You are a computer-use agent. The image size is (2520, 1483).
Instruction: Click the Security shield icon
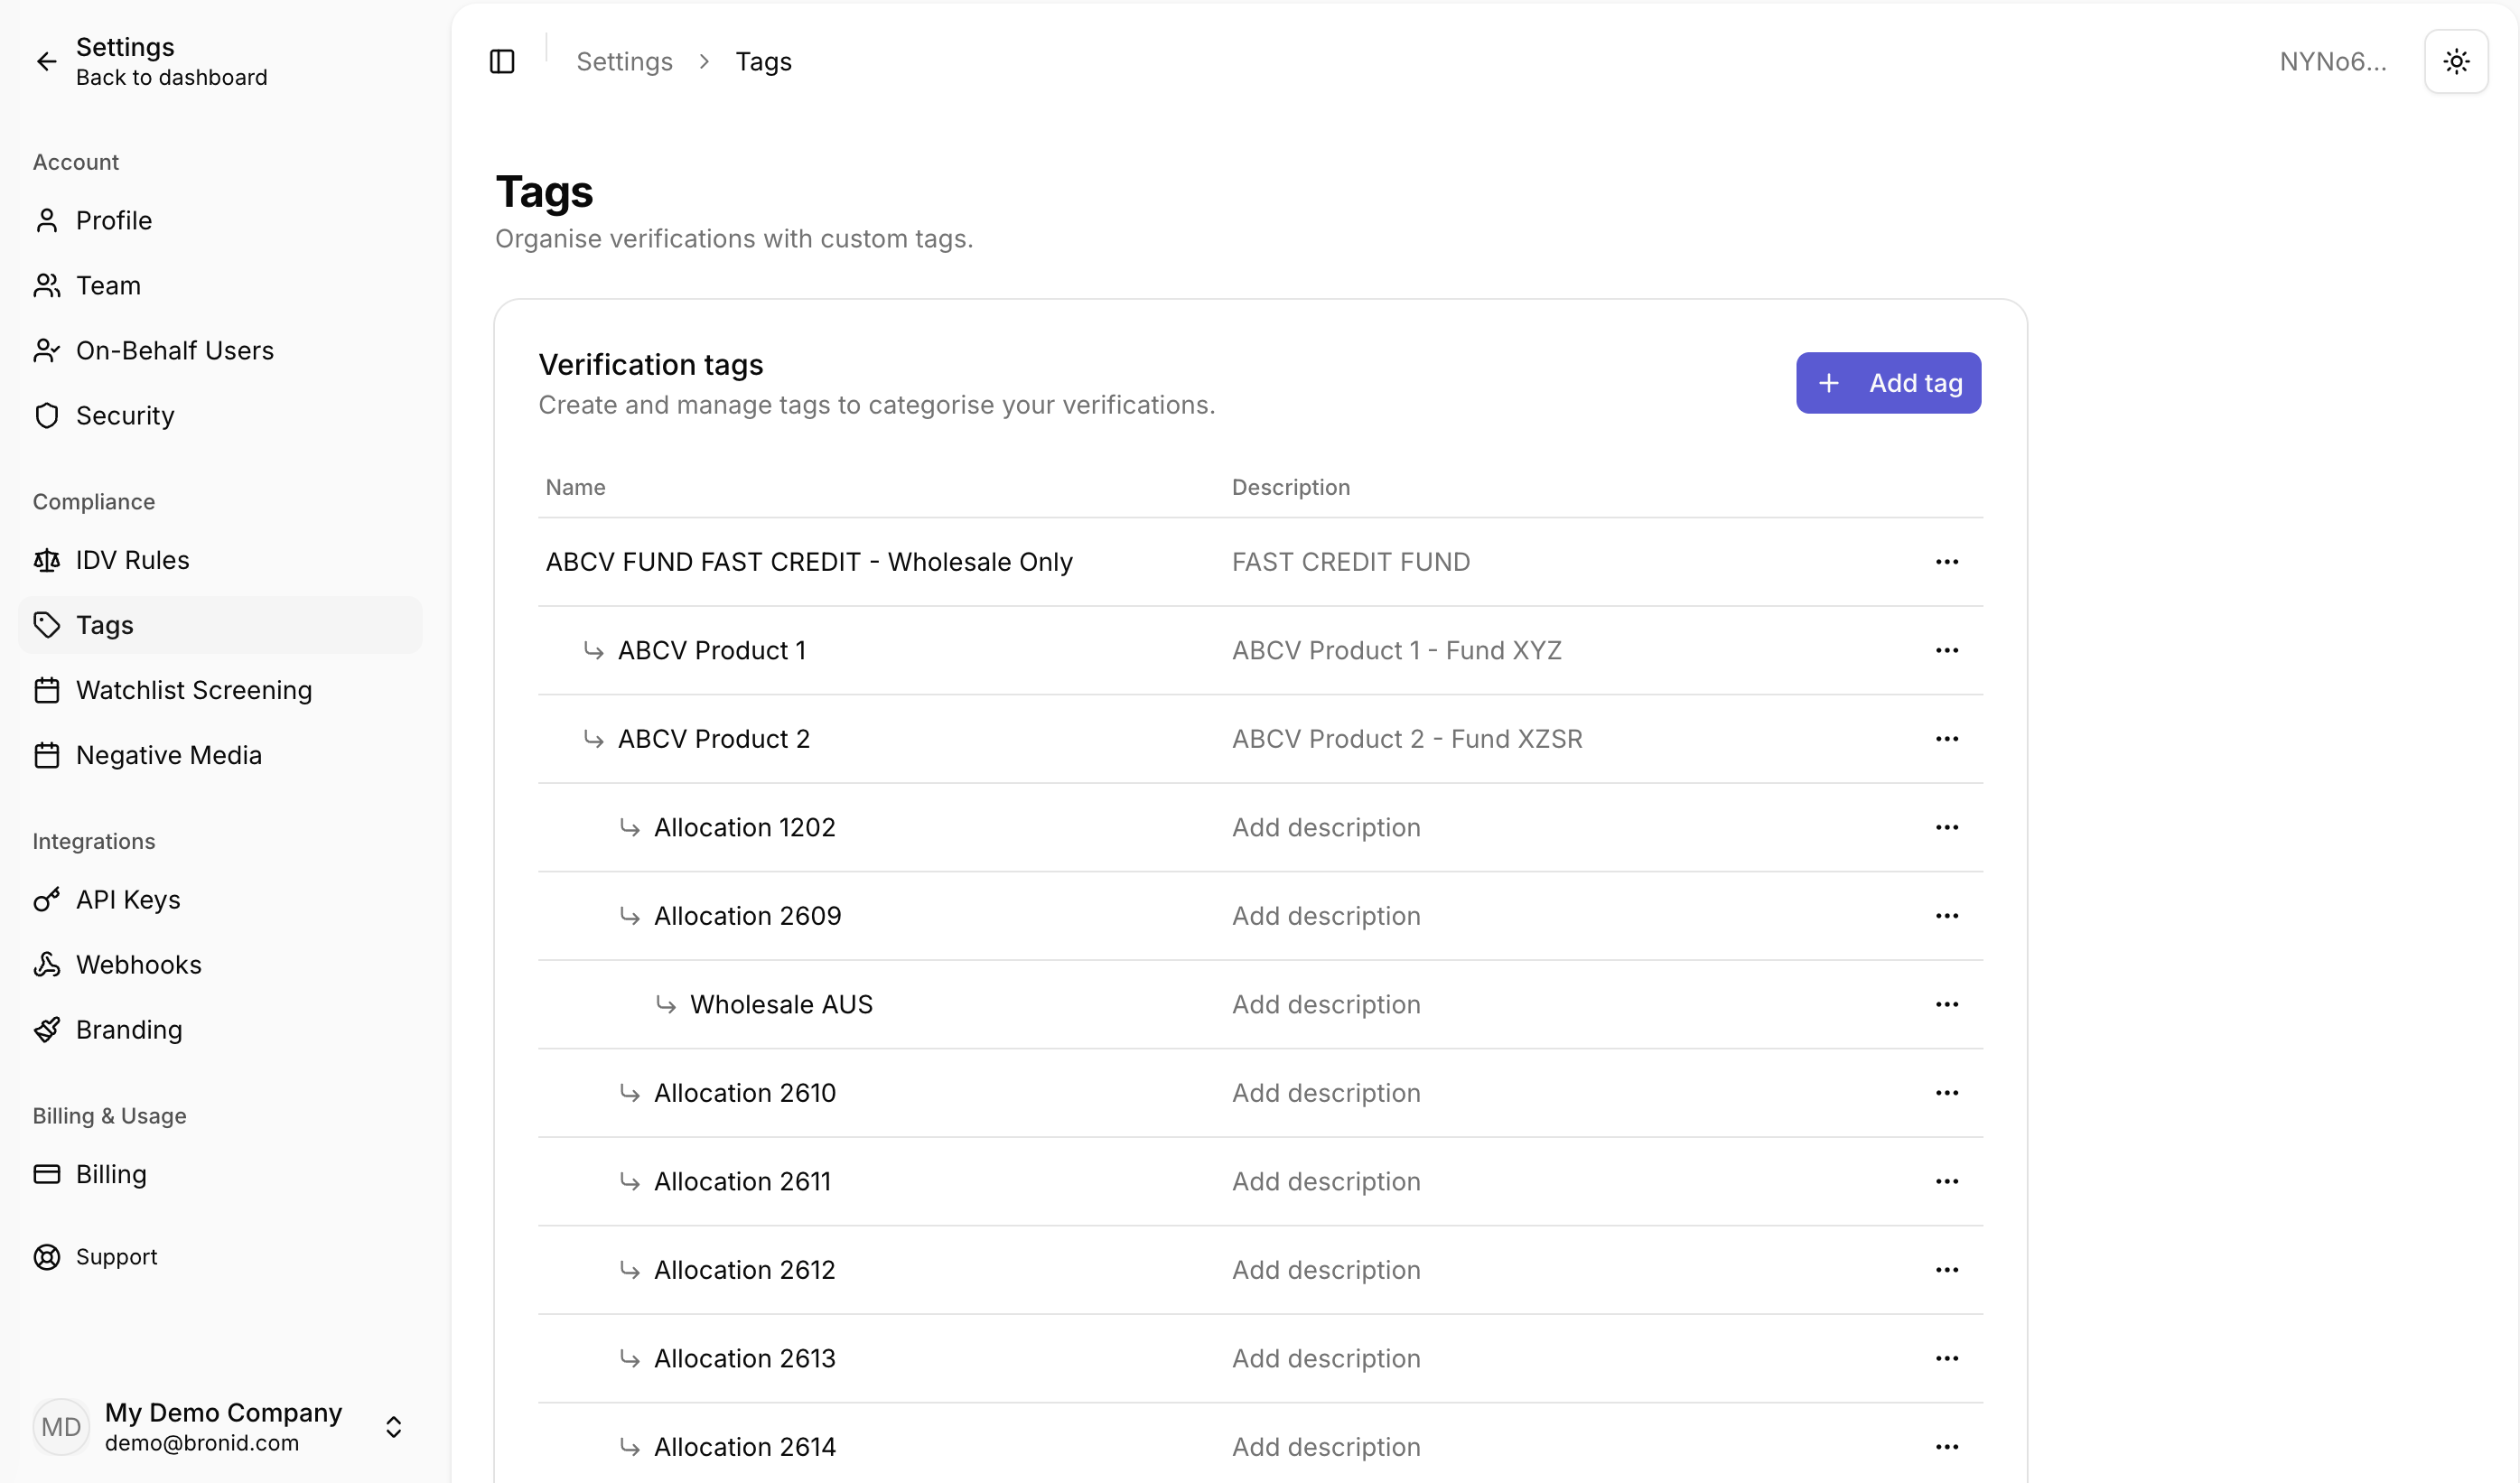click(x=47, y=415)
